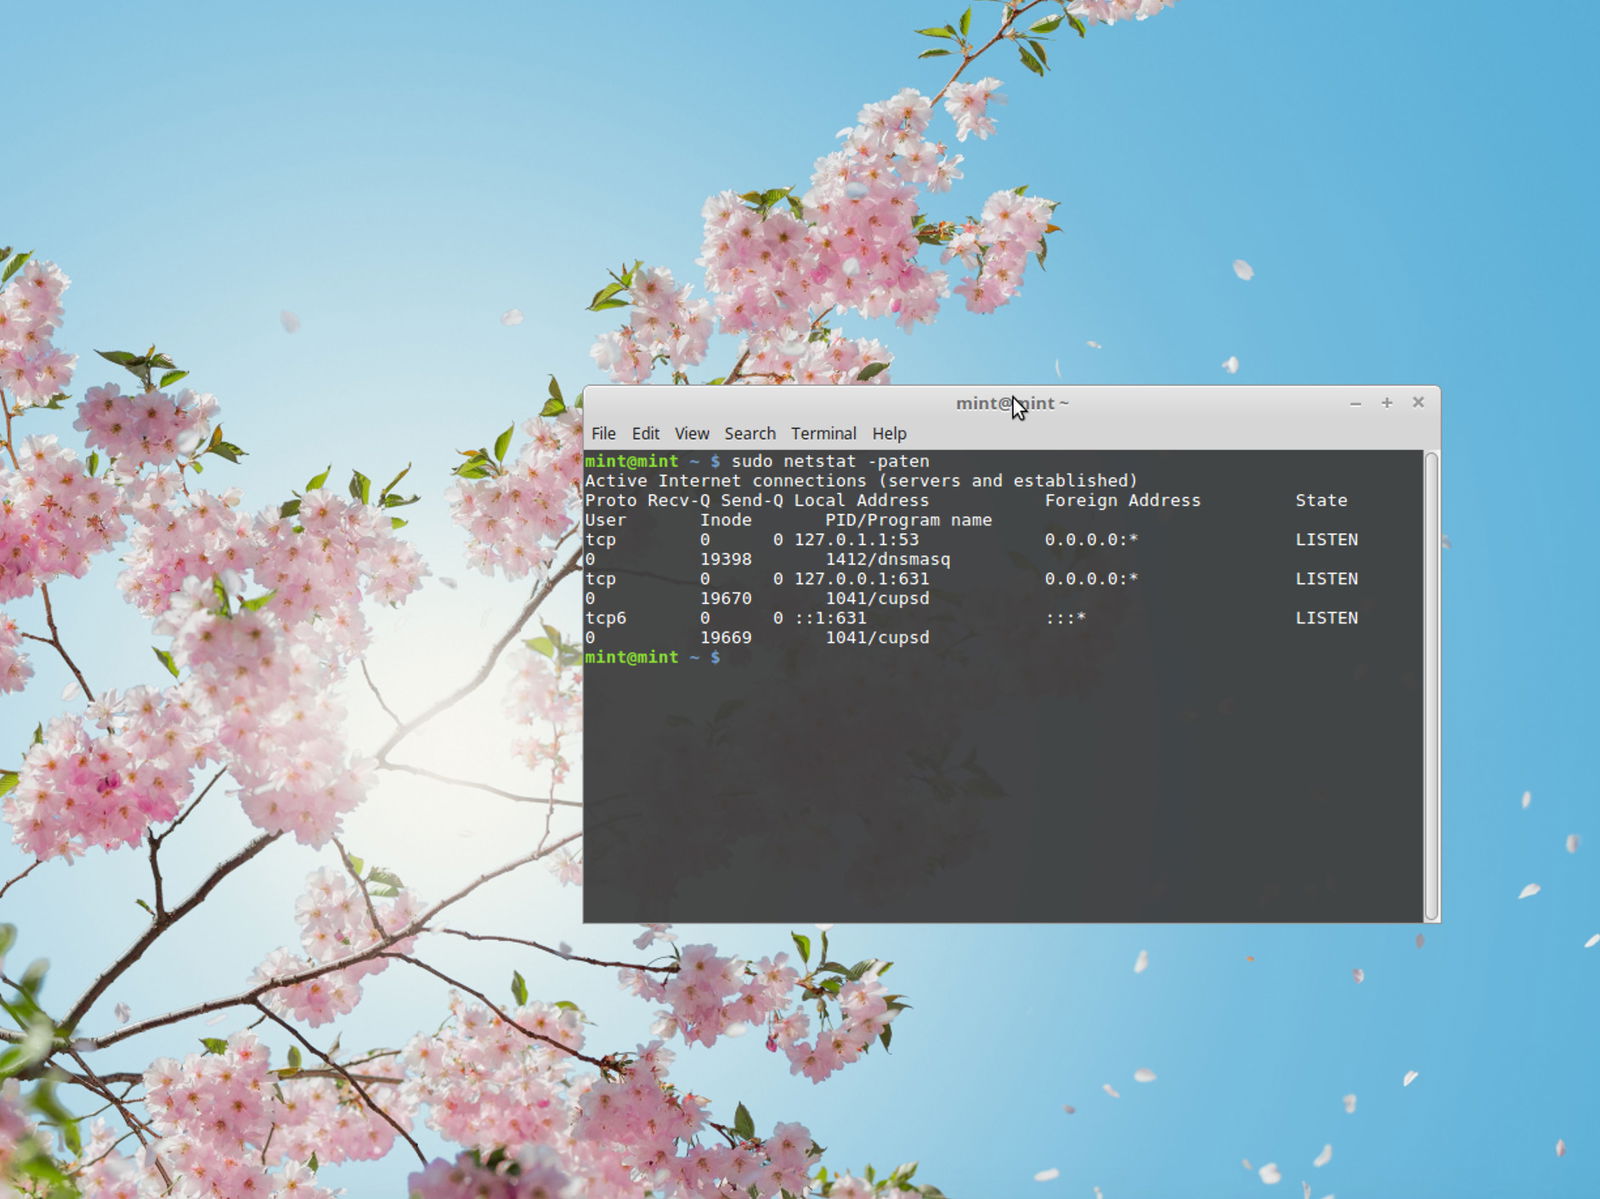Click the empty prompt on the last line
1600x1199 pixels.
pos(653,657)
